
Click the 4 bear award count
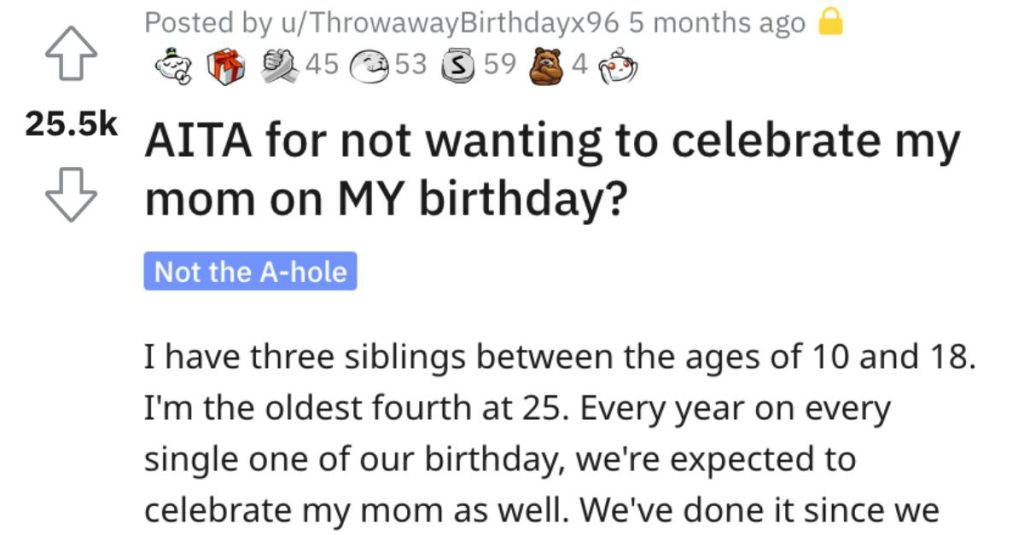579,64
